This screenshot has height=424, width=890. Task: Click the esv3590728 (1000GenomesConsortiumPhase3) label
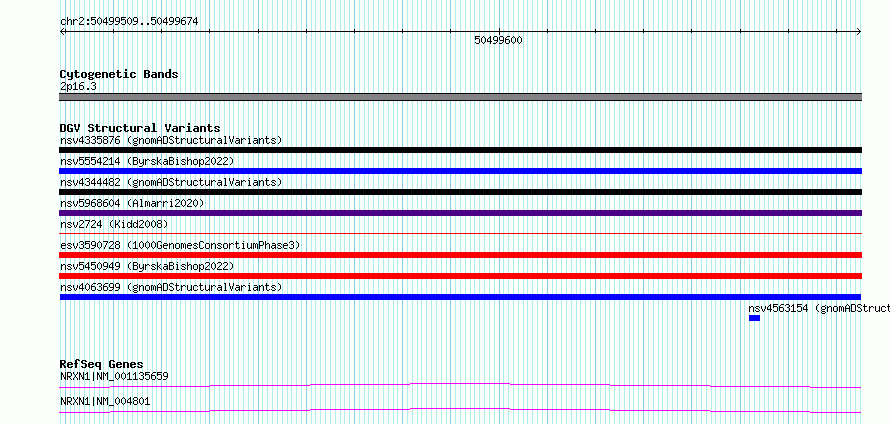(180, 245)
